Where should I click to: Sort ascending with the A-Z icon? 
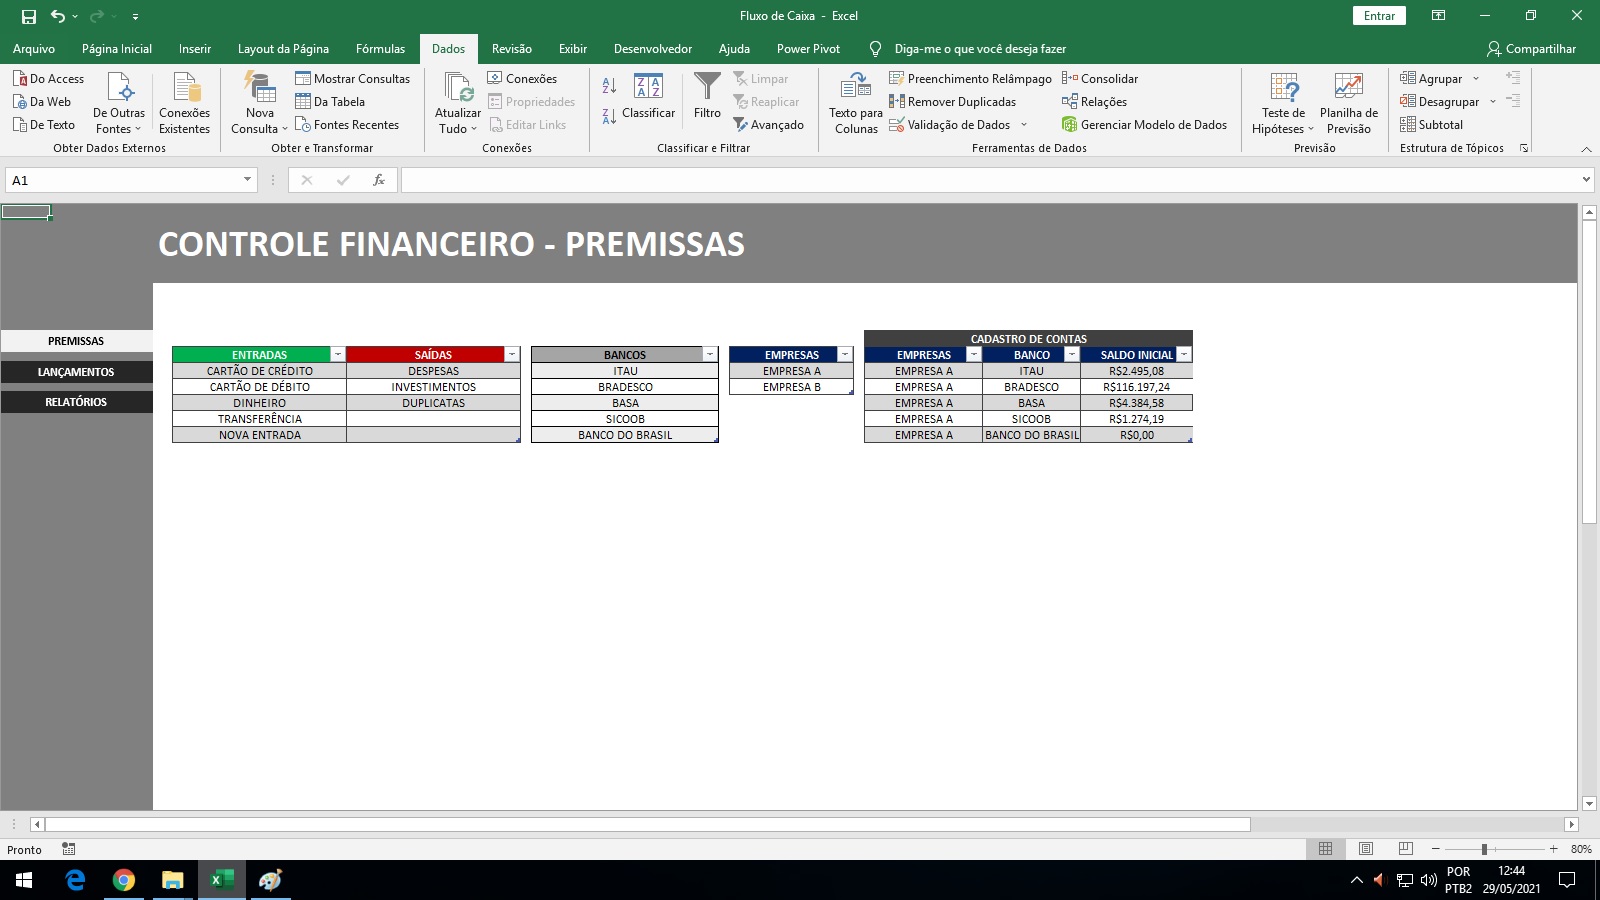pyautogui.click(x=609, y=86)
